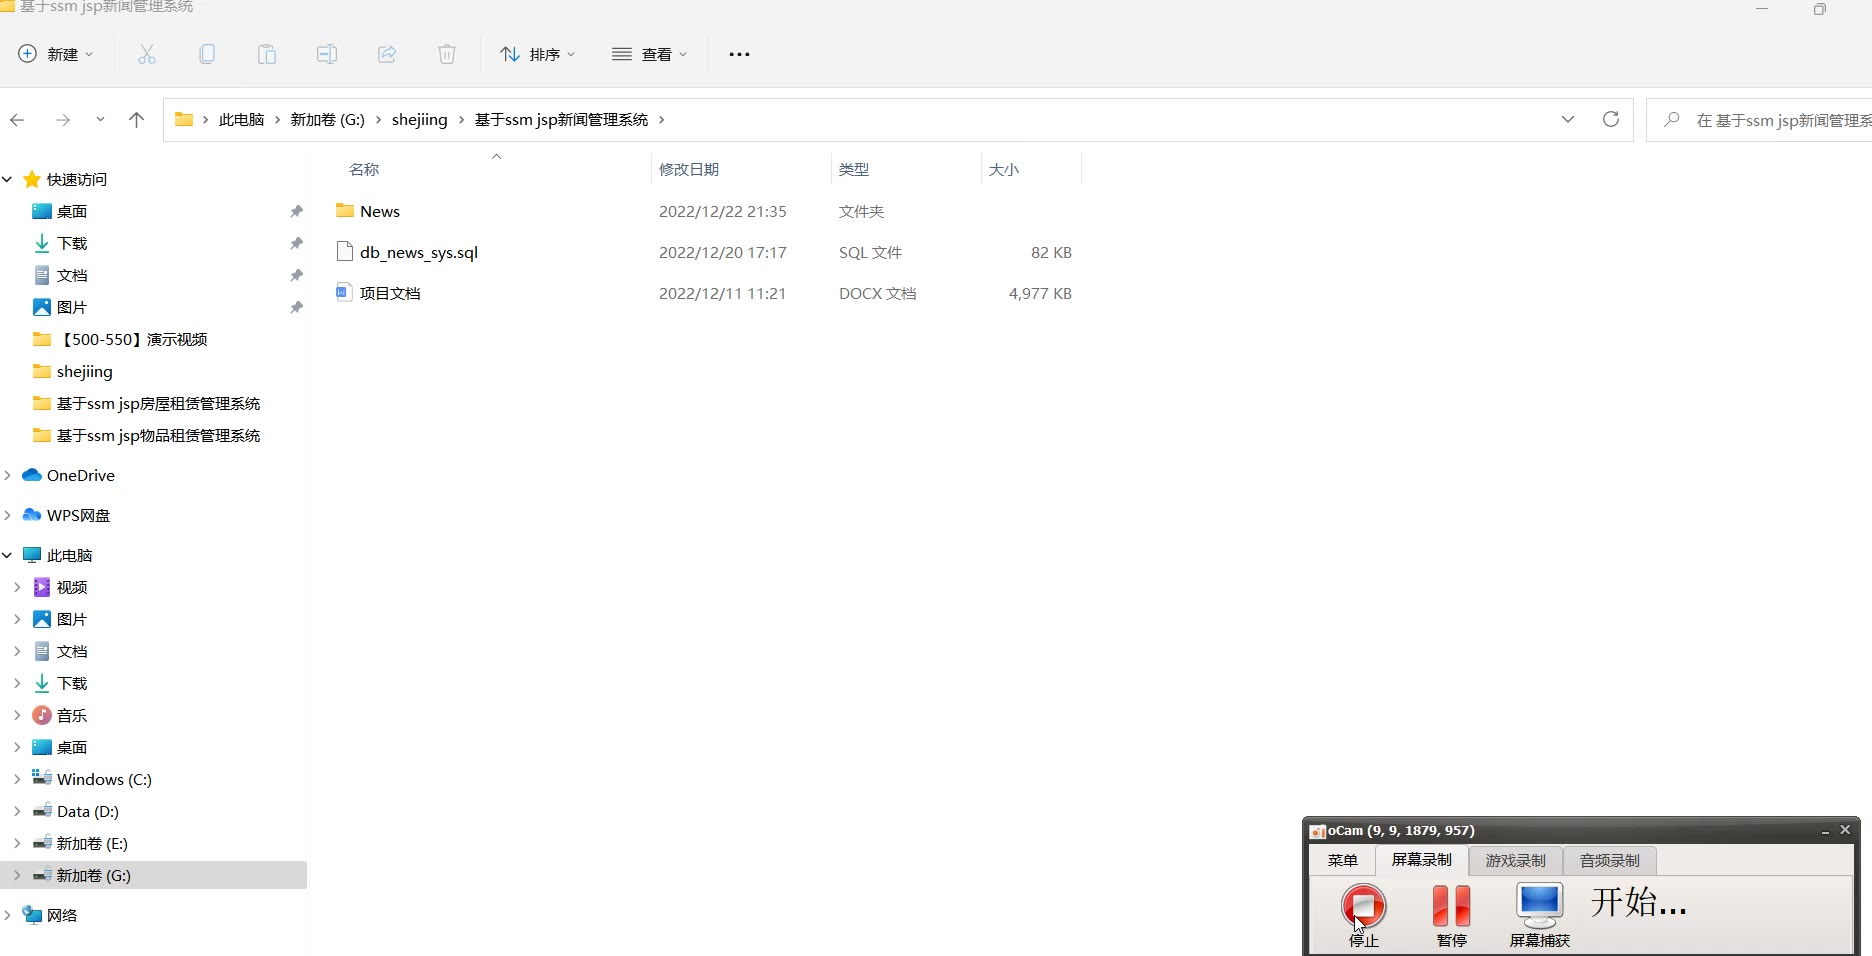Expand the Windows (C:) drive
Image resolution: width=1872 pixels, height=956 pixels.
(17, 779)
